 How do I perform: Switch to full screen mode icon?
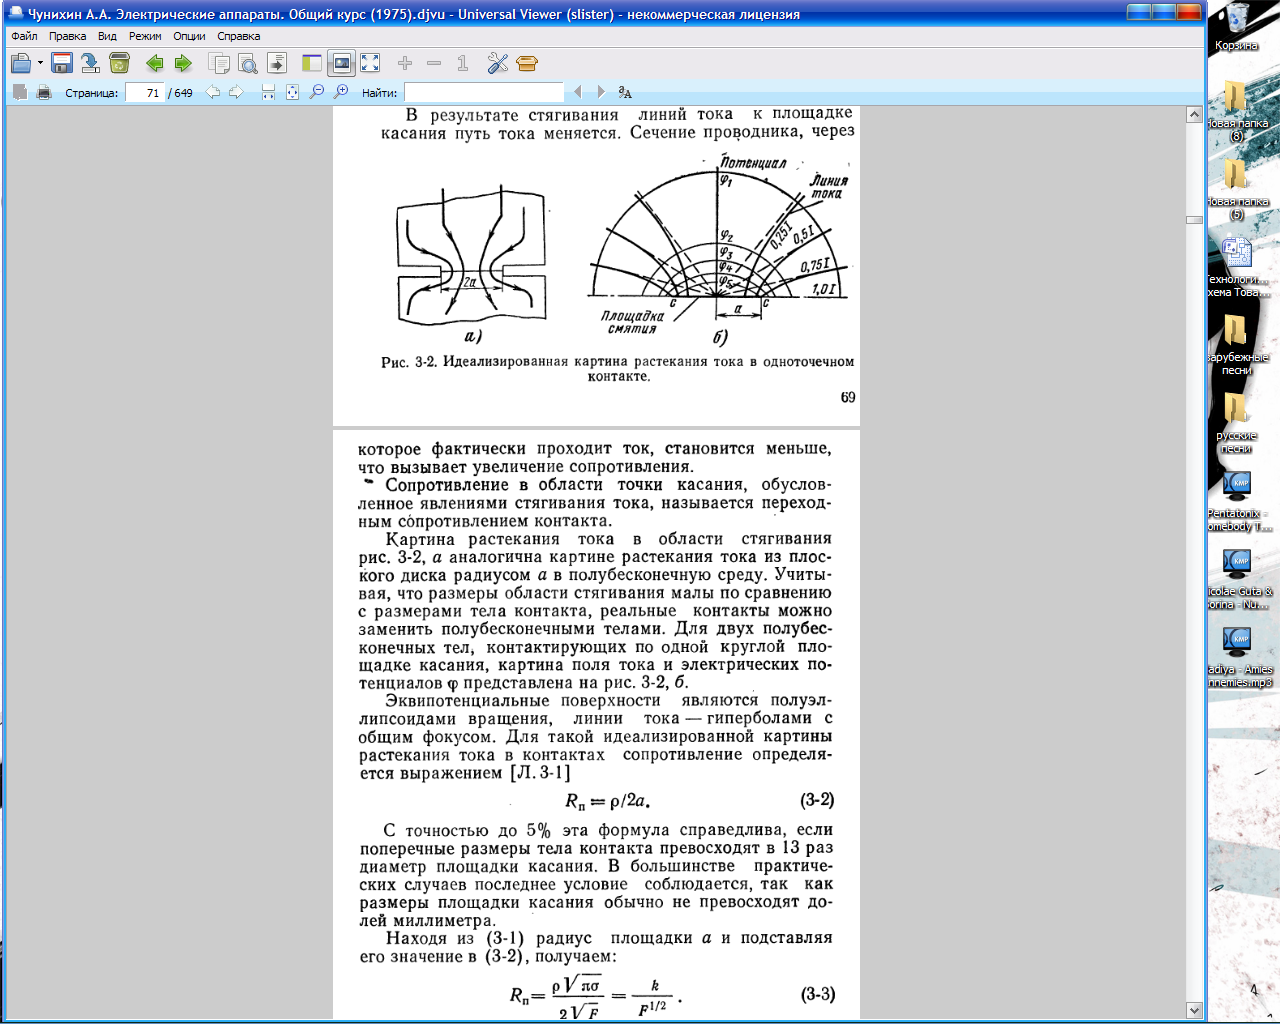pyautogui.click(x=370, y=63)
